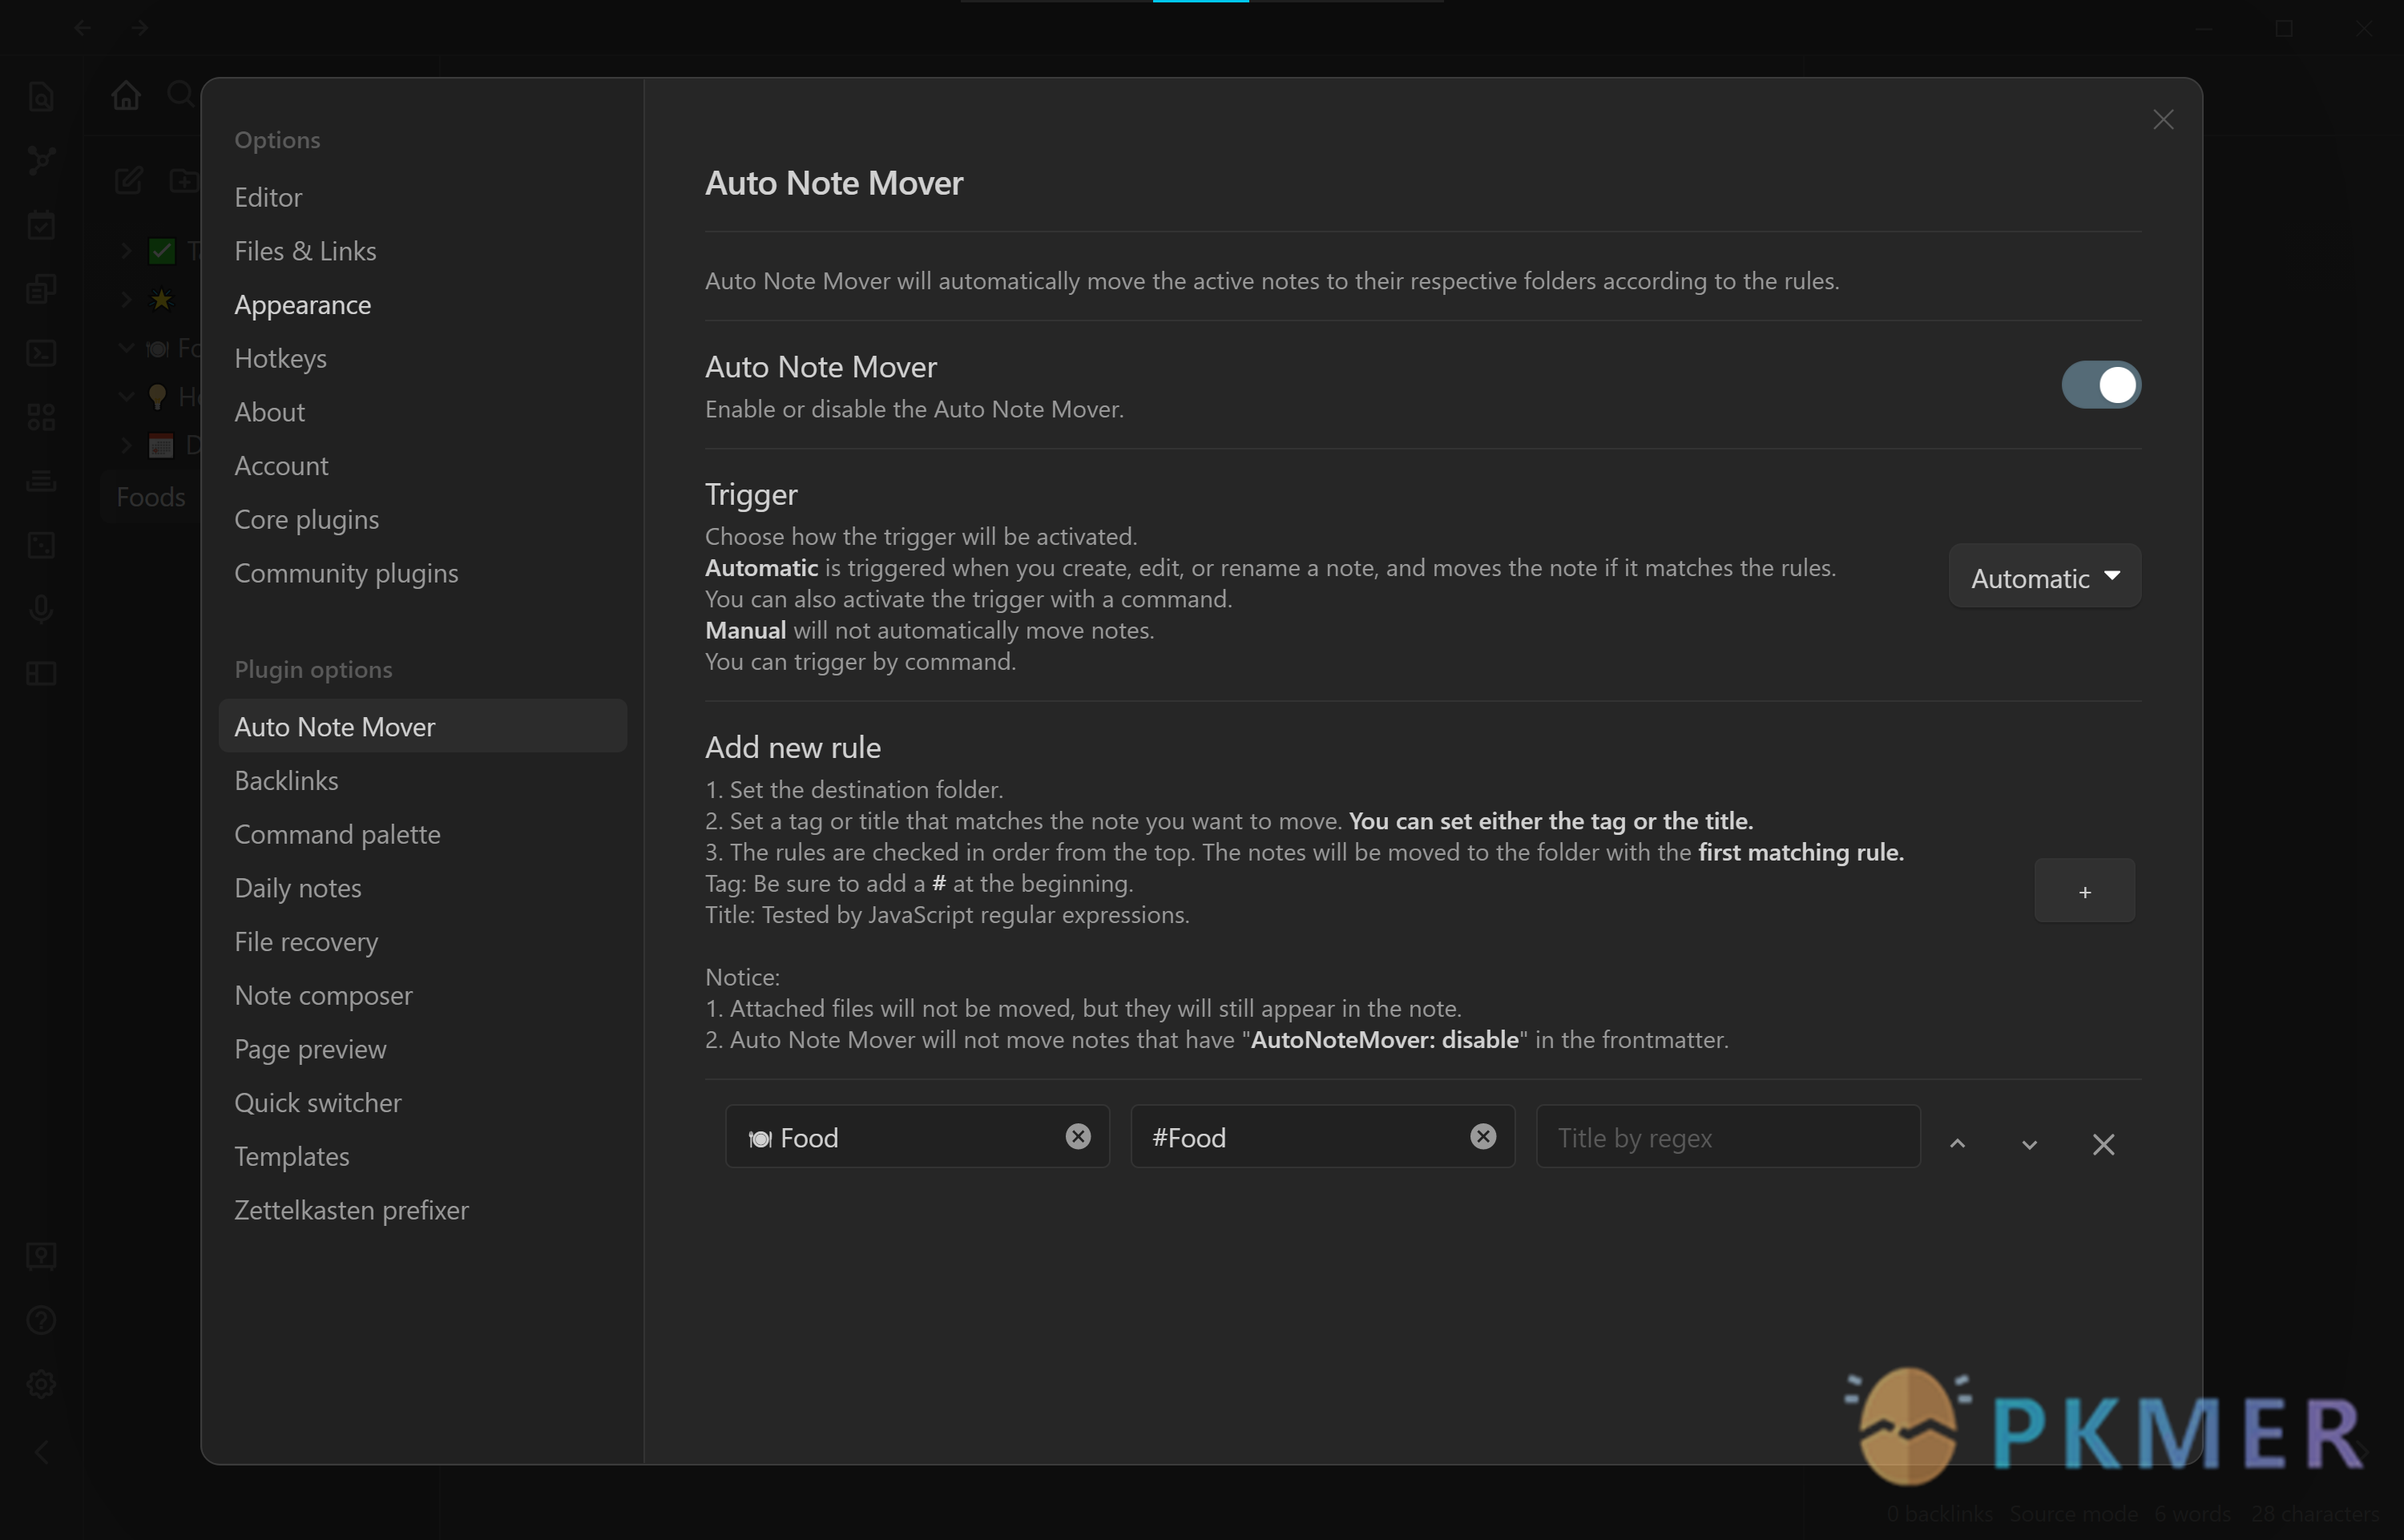Expand the green checkmark folder in file tree
This screenshot has height=1540, width=2404.
point(126,250)
